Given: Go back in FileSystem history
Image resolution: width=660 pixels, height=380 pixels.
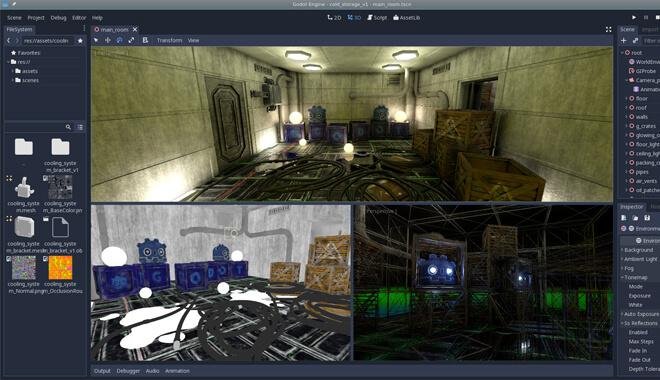Looking at the screenshot, I should point(8,40).
